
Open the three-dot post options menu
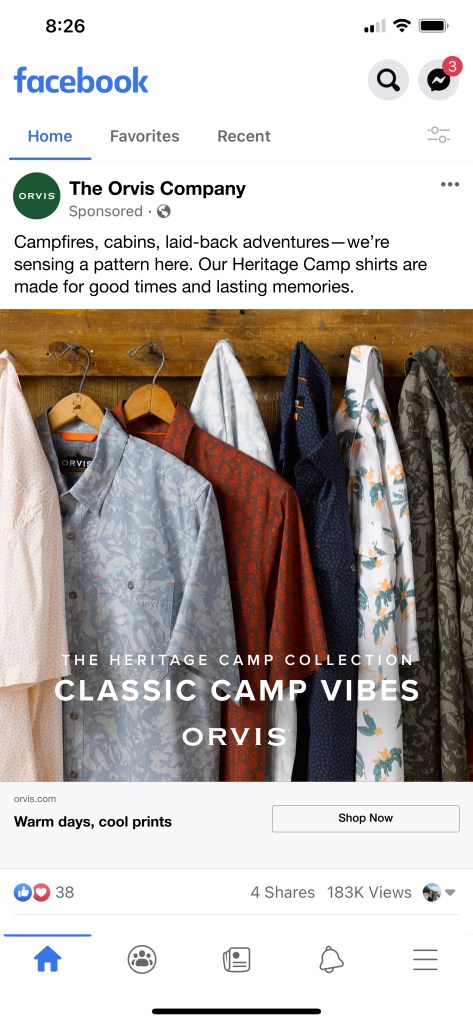coord(449,185)
